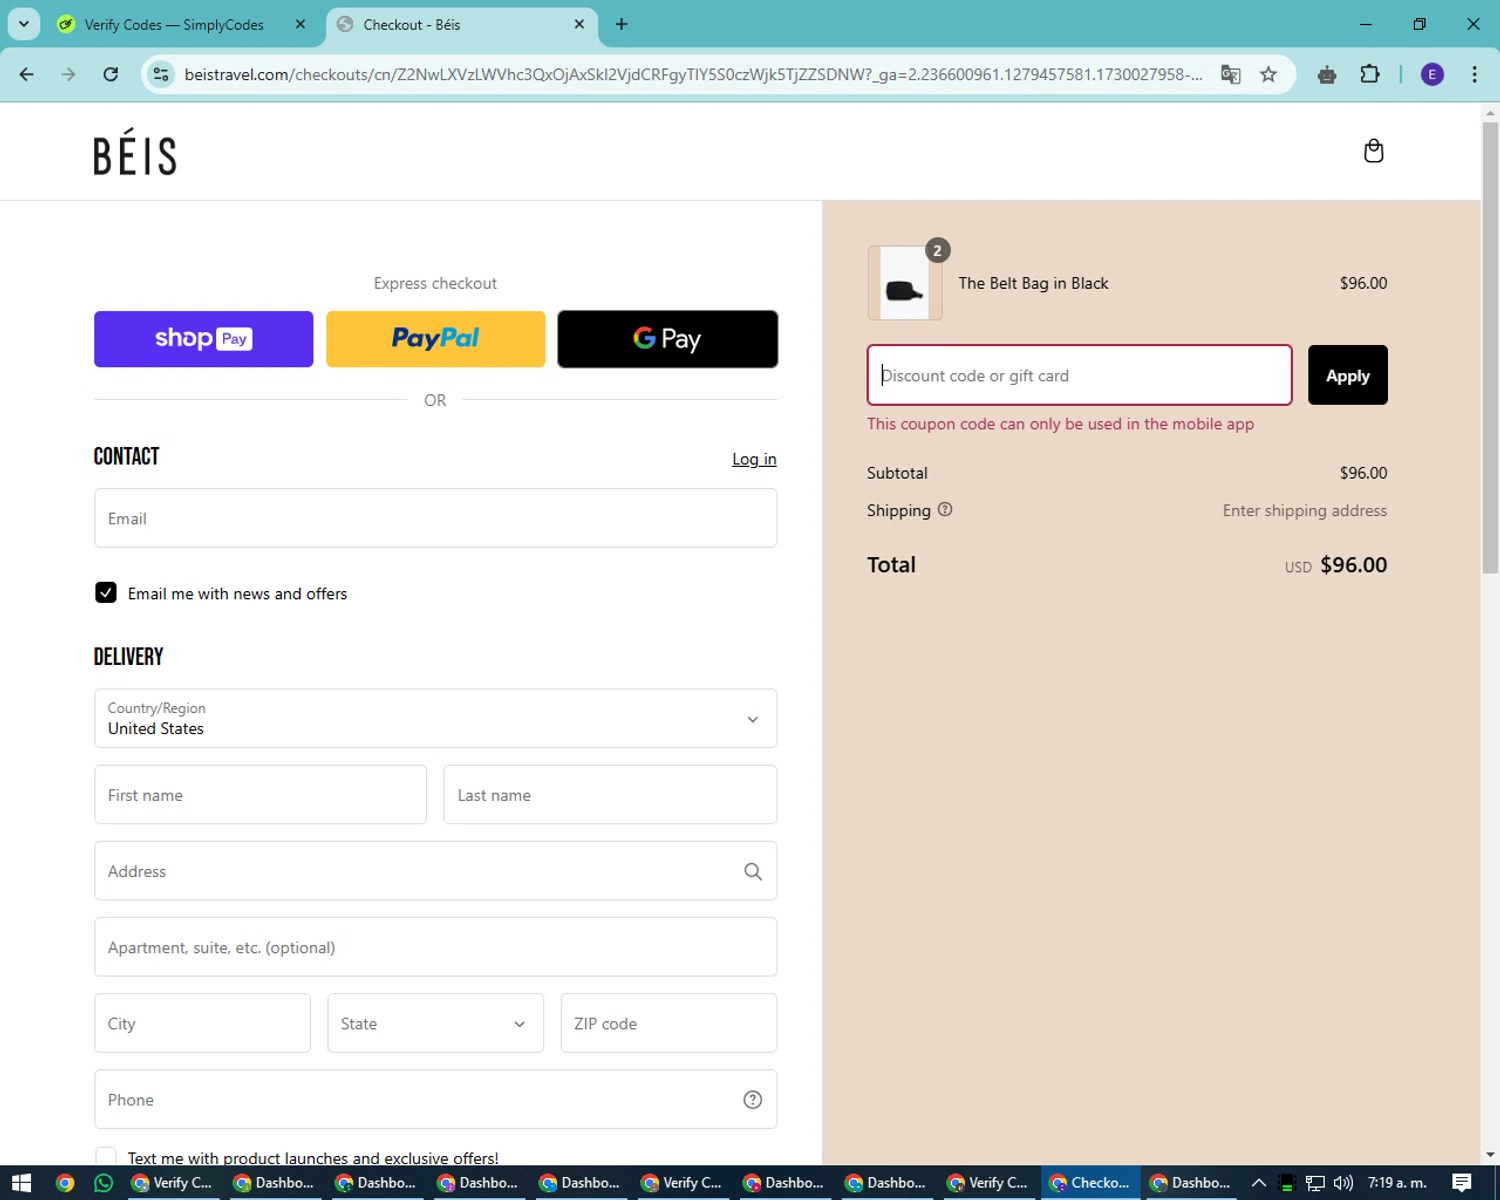Viewport: 1500px width, 1200px height.
Task: Click the Last name field
Action: coord(610,795)
